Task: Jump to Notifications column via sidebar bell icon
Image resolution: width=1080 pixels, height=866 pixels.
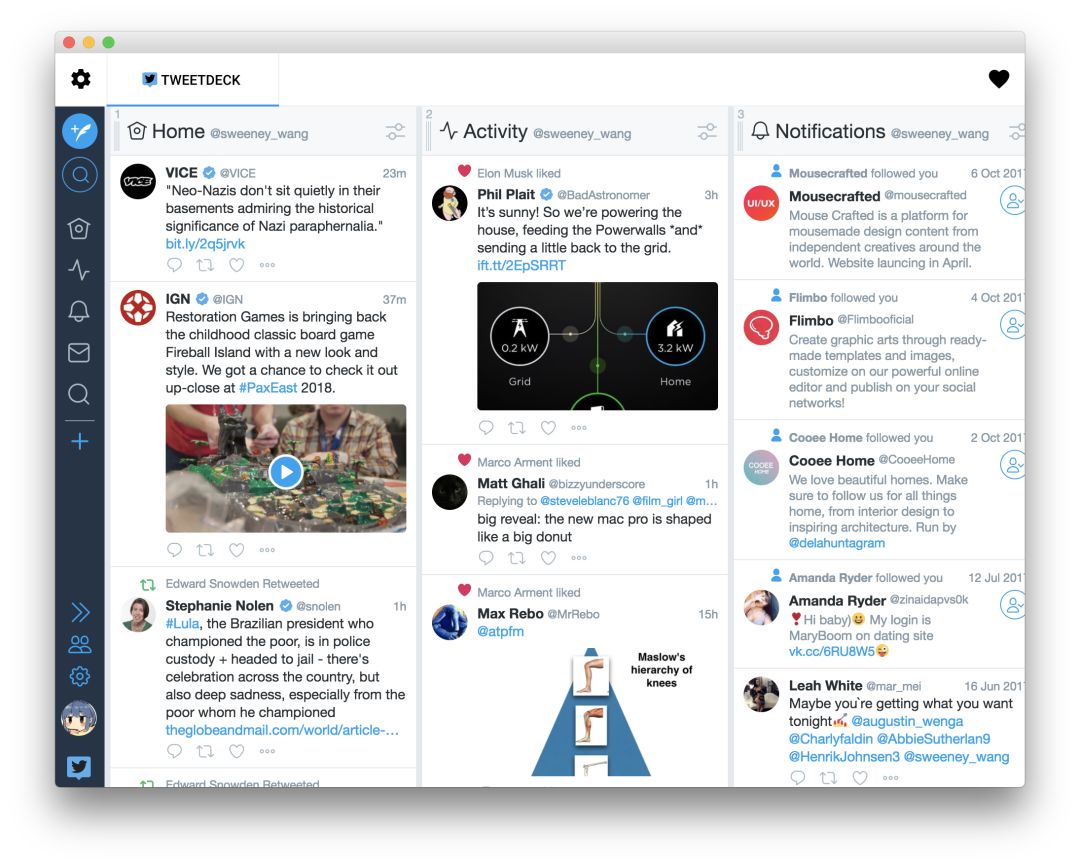Action: click(x=79, y=311)
